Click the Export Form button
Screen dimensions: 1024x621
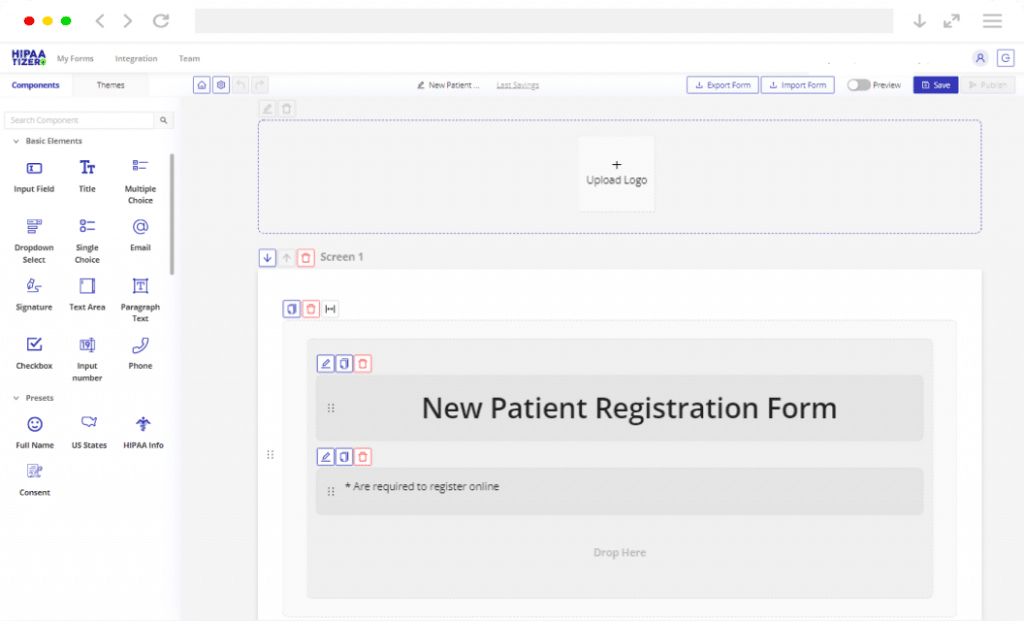coord(722,85)
